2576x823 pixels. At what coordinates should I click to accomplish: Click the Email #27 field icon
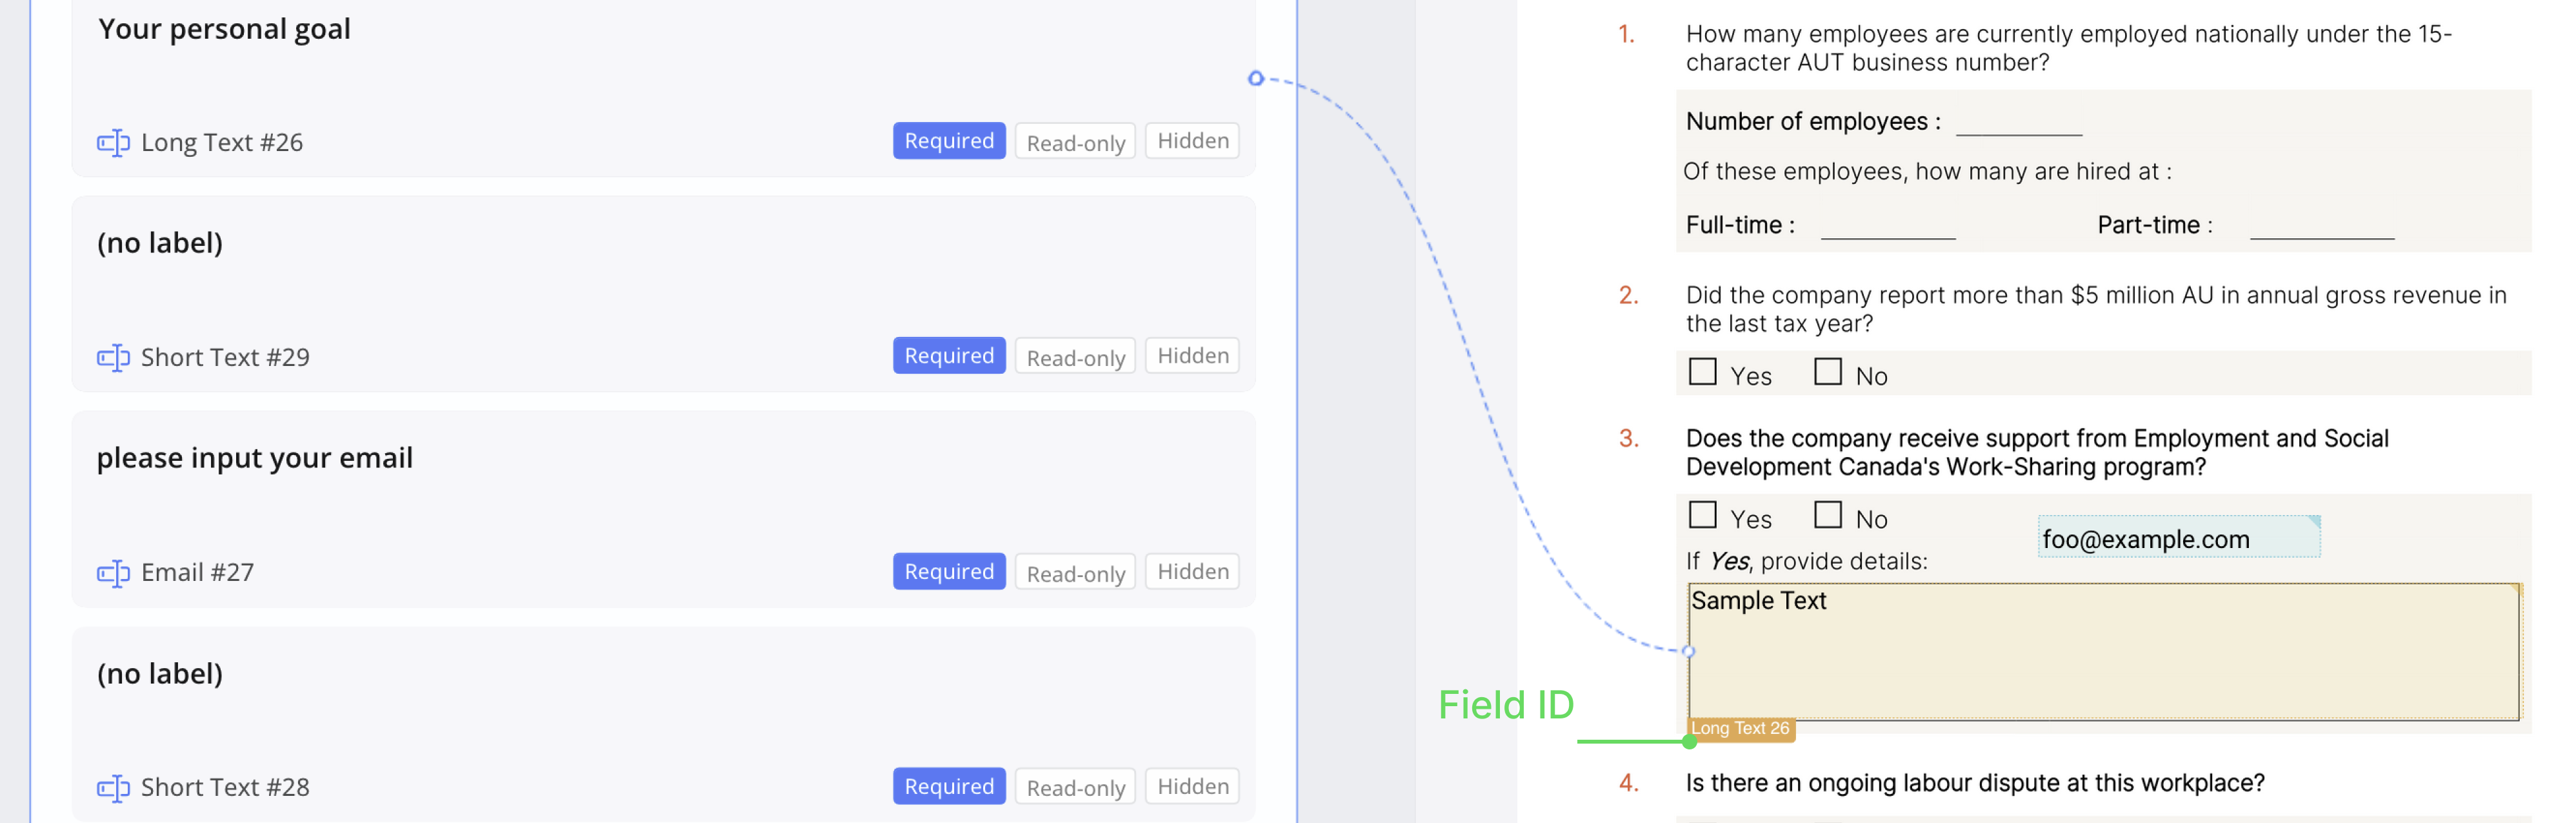point(113,573)
